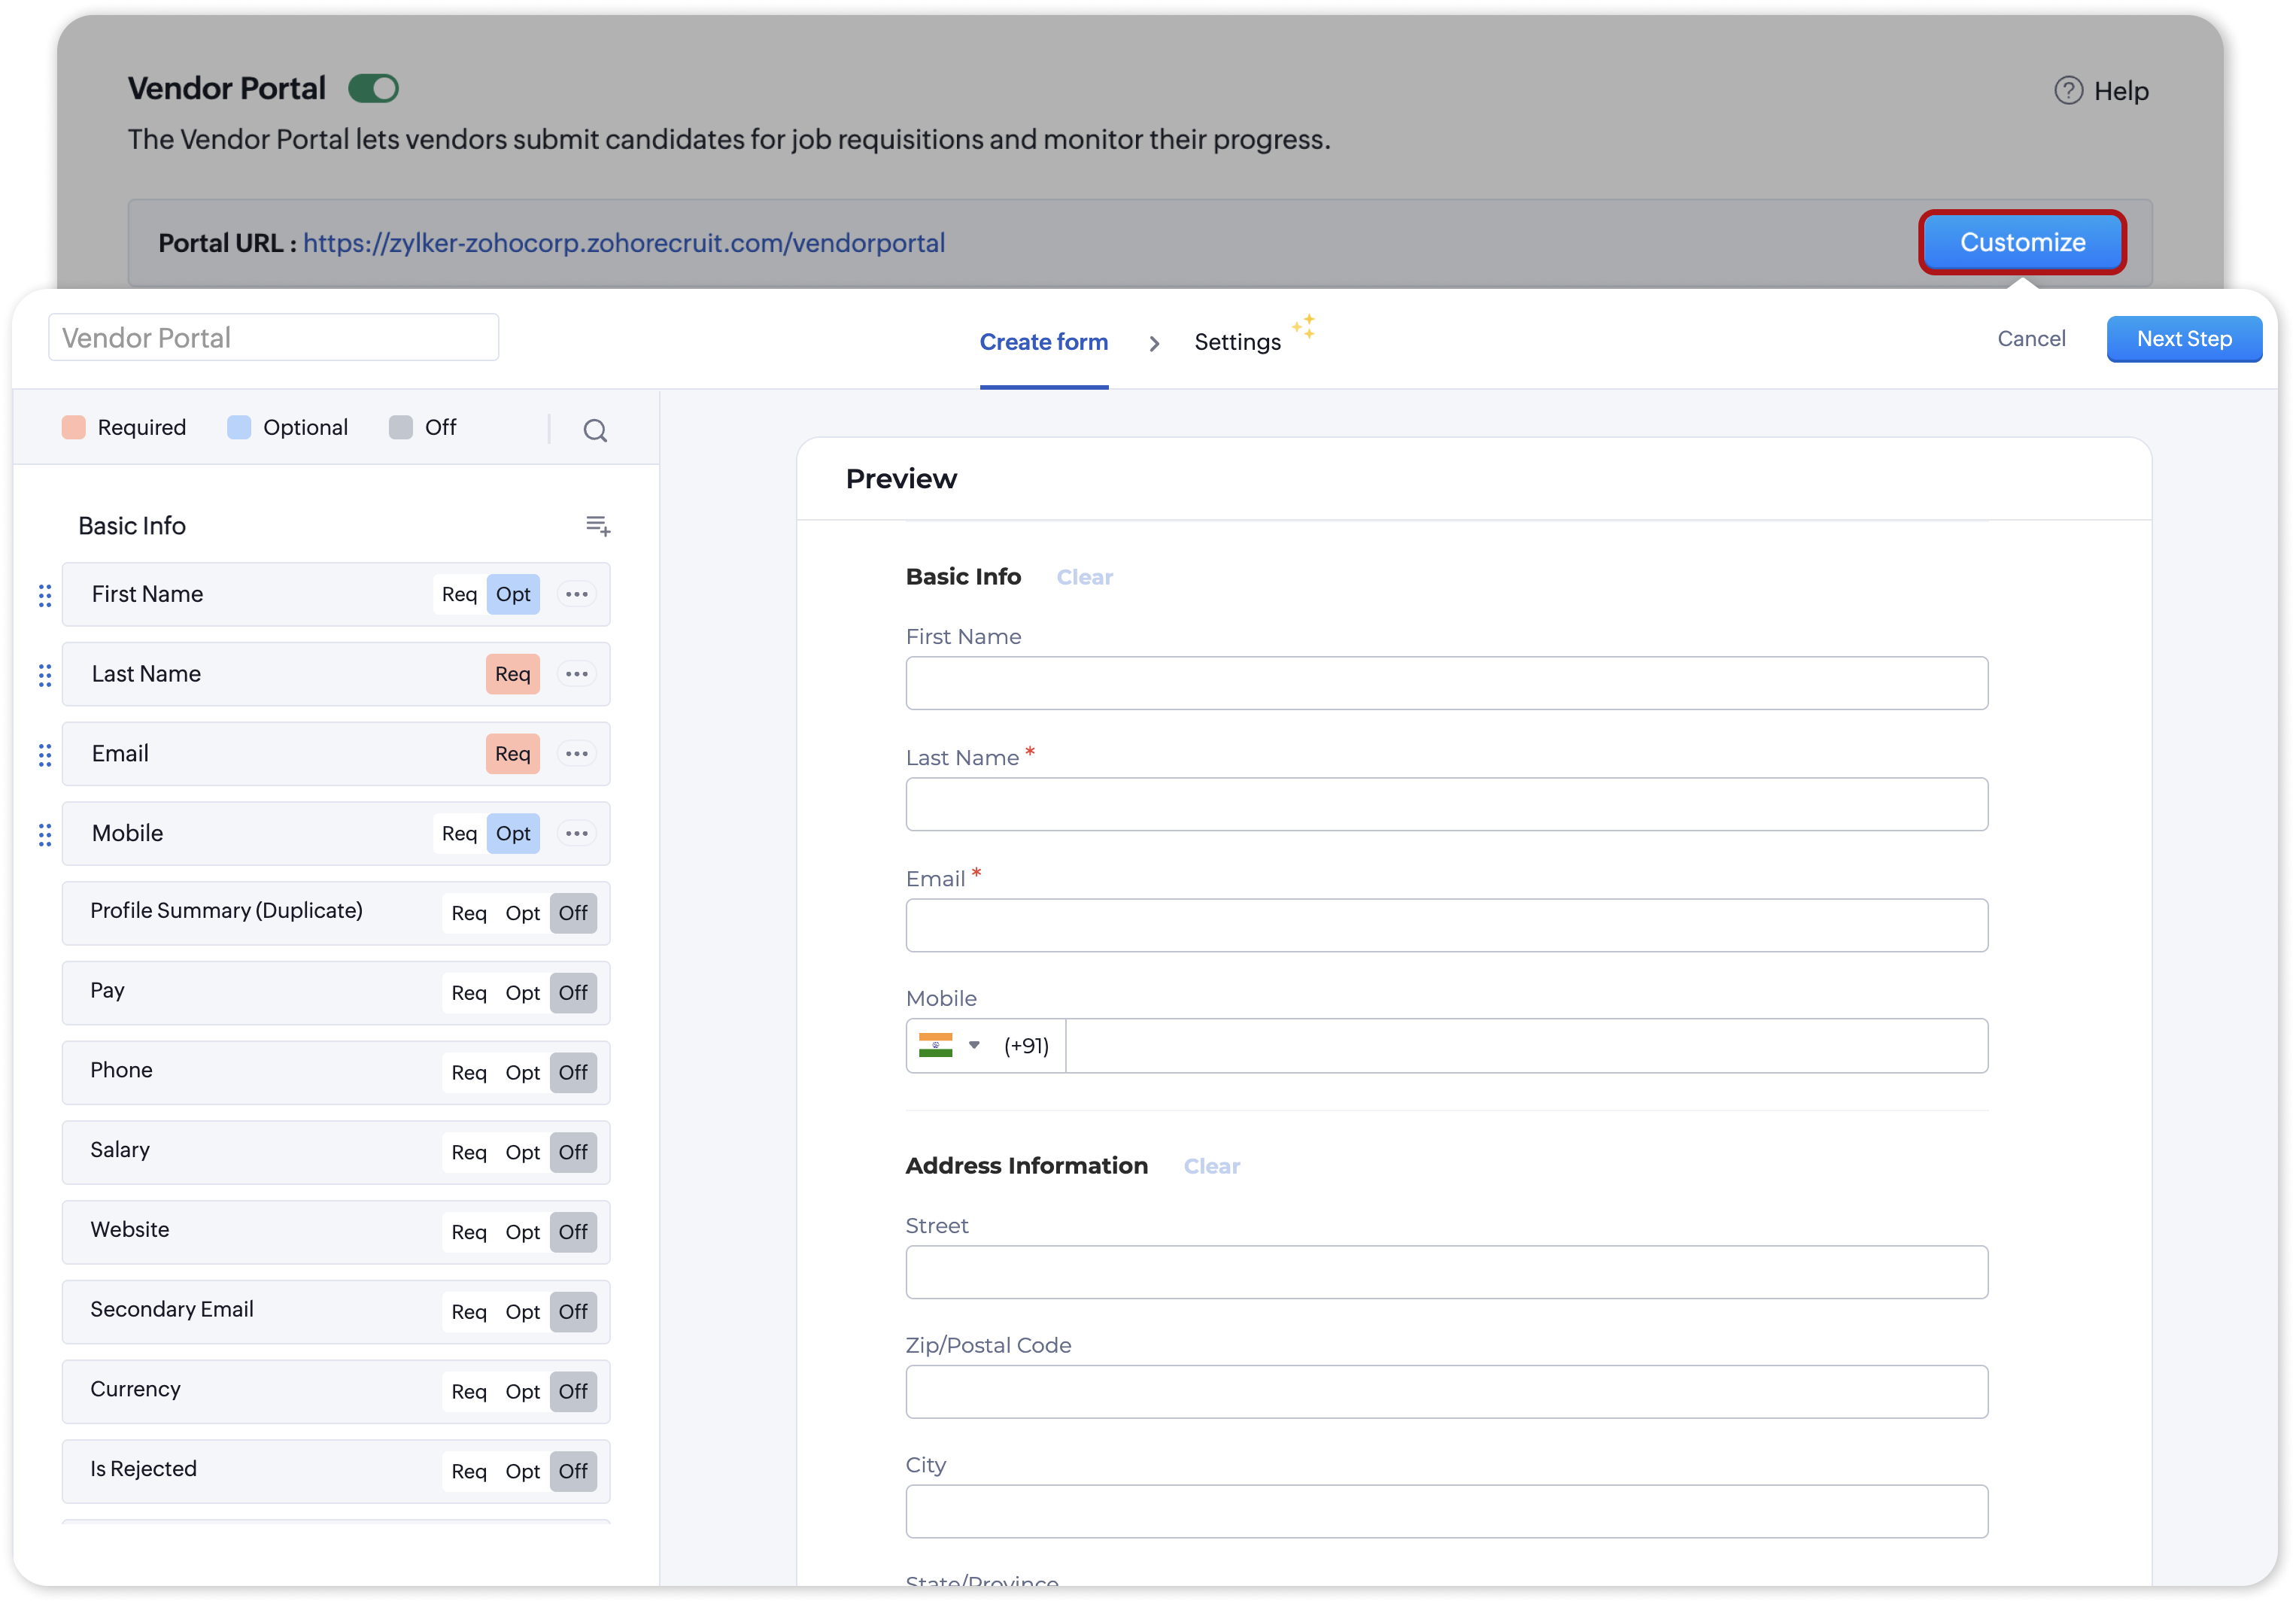Toggle the Vendor Portal switch off

tap(373, 89)
